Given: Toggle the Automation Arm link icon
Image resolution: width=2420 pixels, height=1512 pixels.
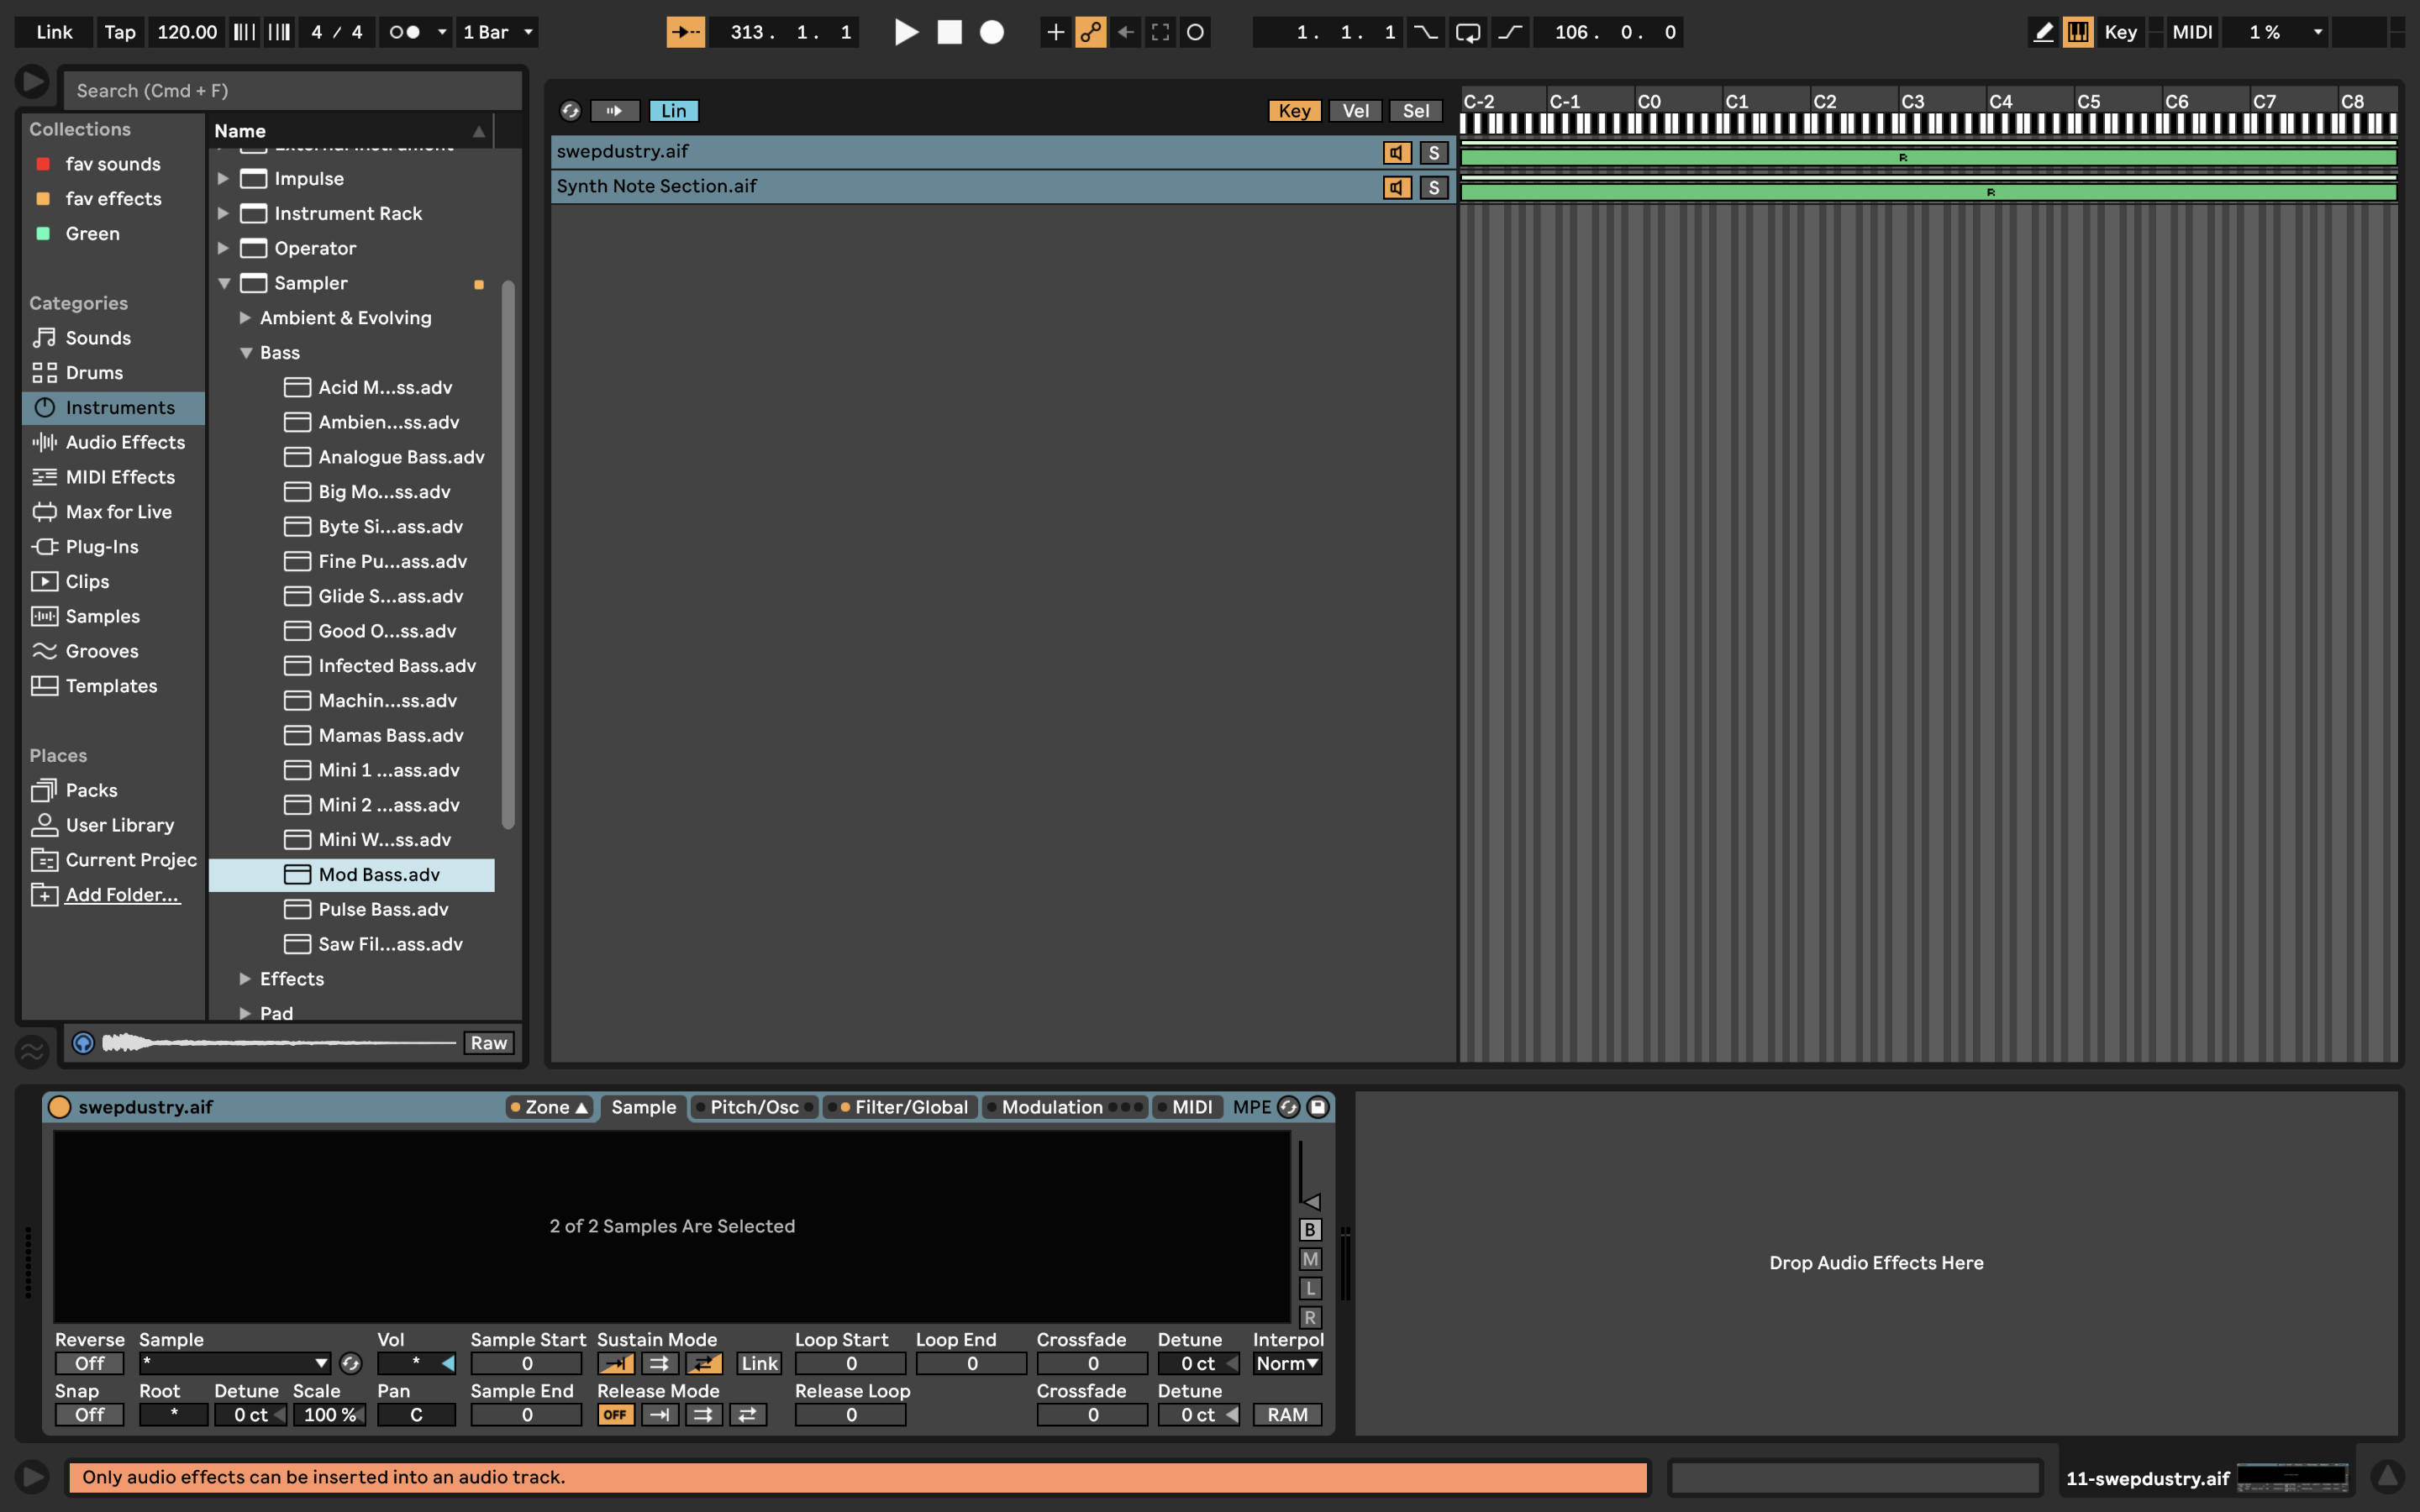Looking at the screenshot, I should coord(1090,32).
